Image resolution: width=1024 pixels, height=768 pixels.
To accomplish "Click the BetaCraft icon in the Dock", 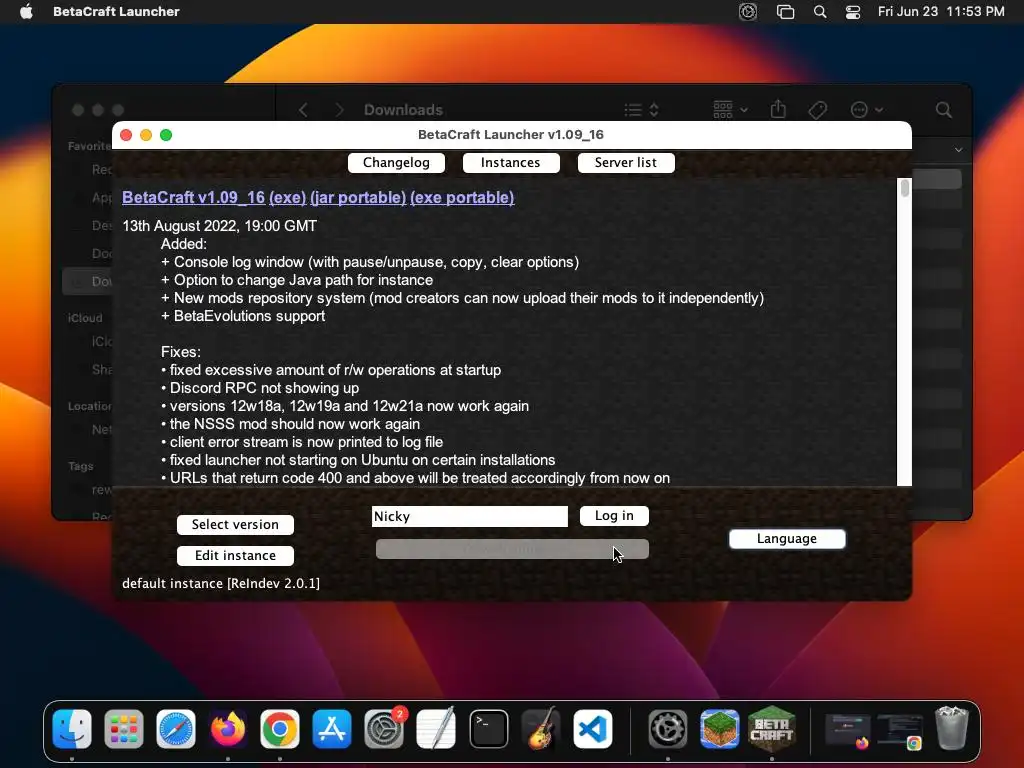I will pyautogui.click(x=772, y=729).
